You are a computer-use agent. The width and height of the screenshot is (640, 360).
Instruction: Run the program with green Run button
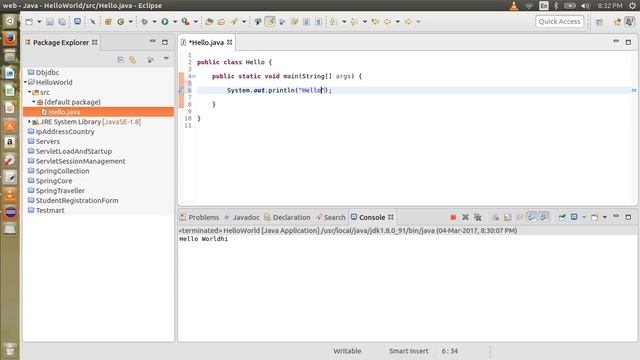[165, 22]
